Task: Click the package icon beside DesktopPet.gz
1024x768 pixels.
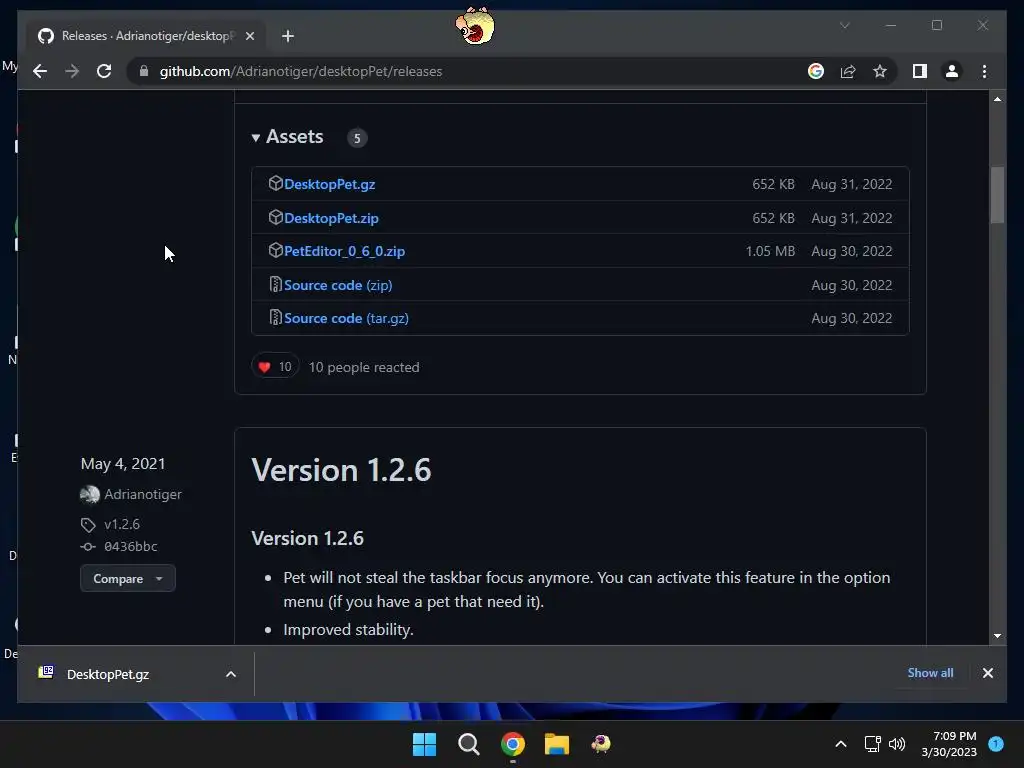Action: [x=276, y=184]
